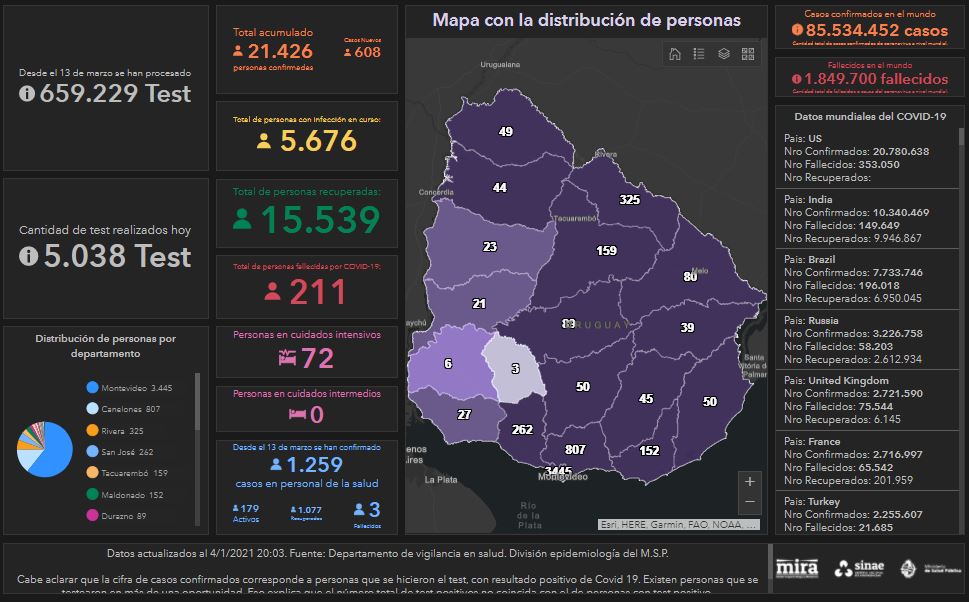Zoom in on the map

pyautogui.click(x=750, y=481)
